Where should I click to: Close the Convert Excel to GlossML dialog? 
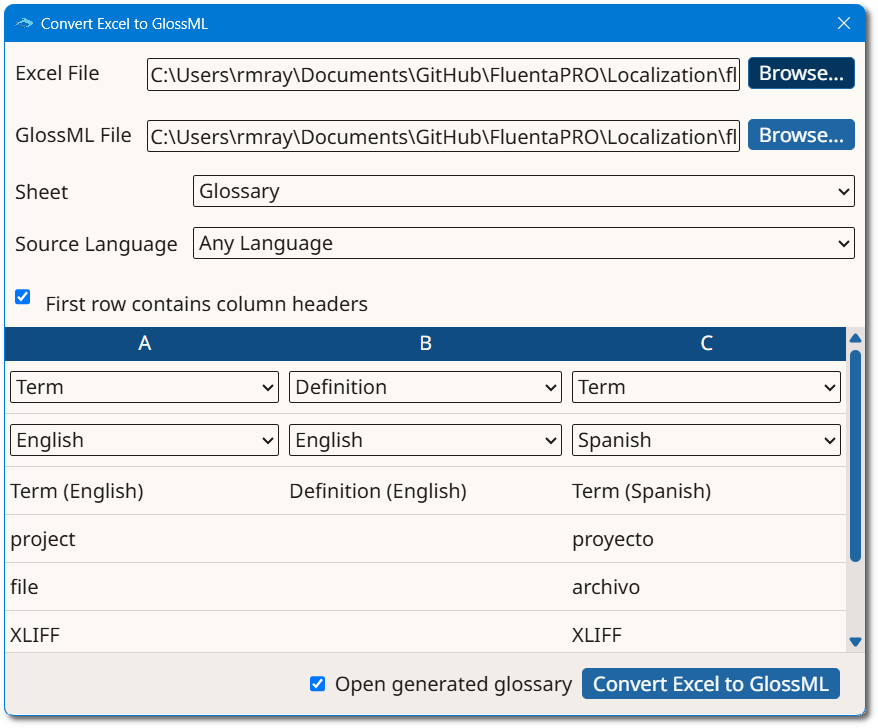844,23
